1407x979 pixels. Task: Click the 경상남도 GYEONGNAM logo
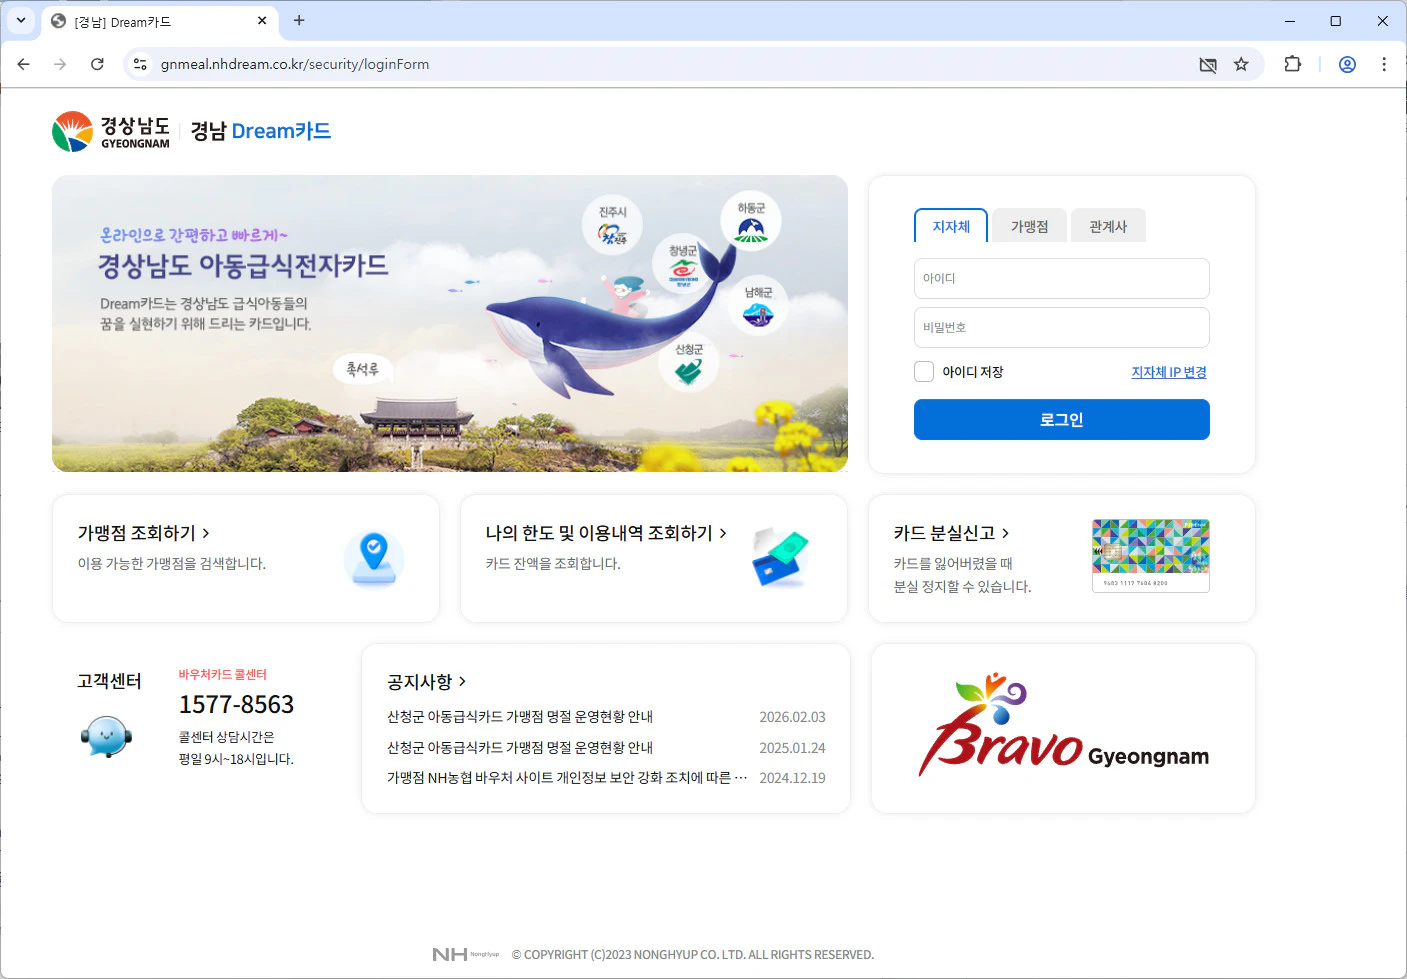[110, 130]
